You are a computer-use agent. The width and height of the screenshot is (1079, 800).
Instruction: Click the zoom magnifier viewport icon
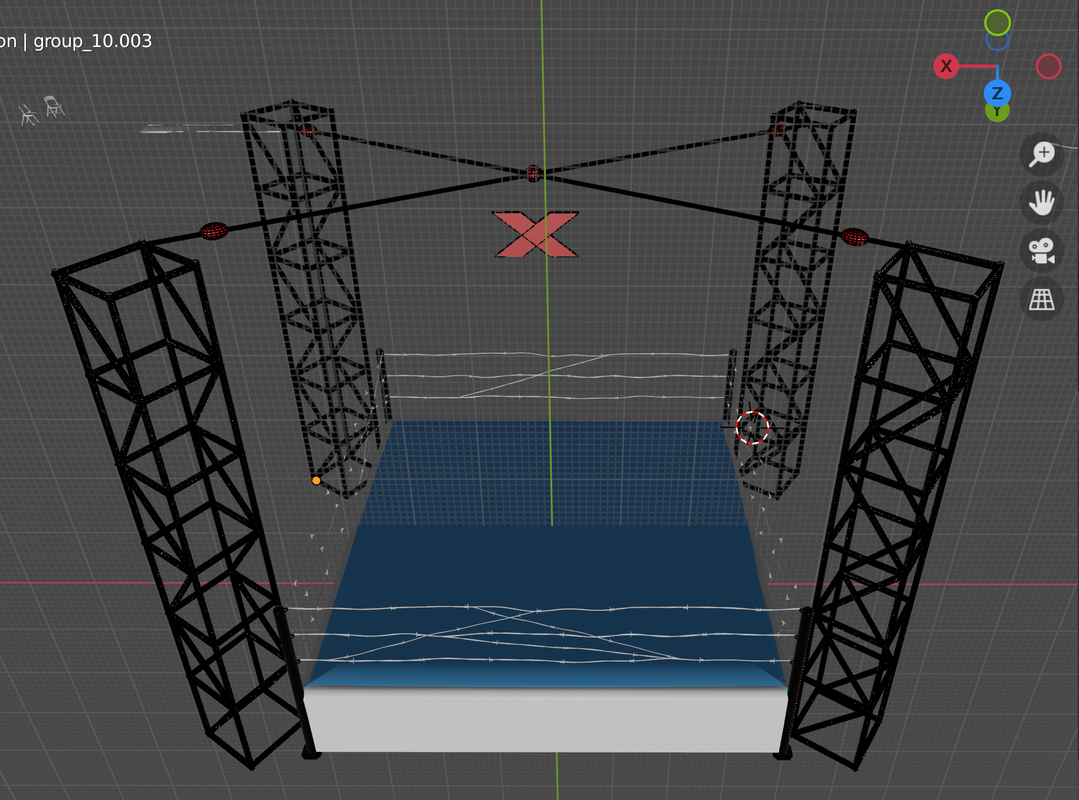1042,153
